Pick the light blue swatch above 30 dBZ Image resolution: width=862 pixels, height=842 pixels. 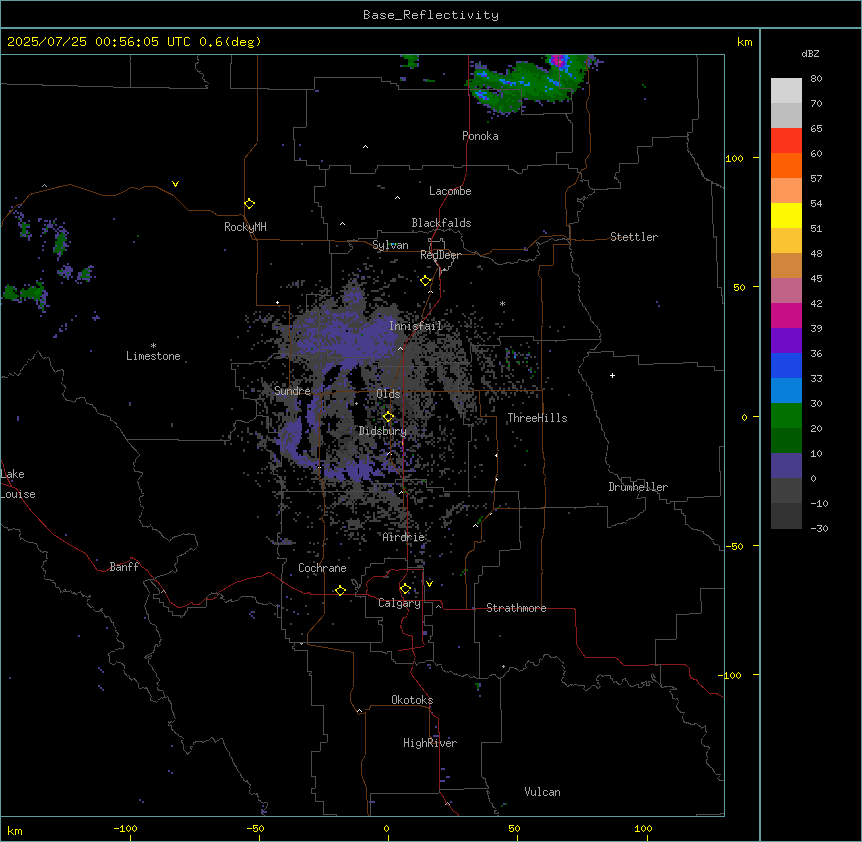(x=786, y=391)
